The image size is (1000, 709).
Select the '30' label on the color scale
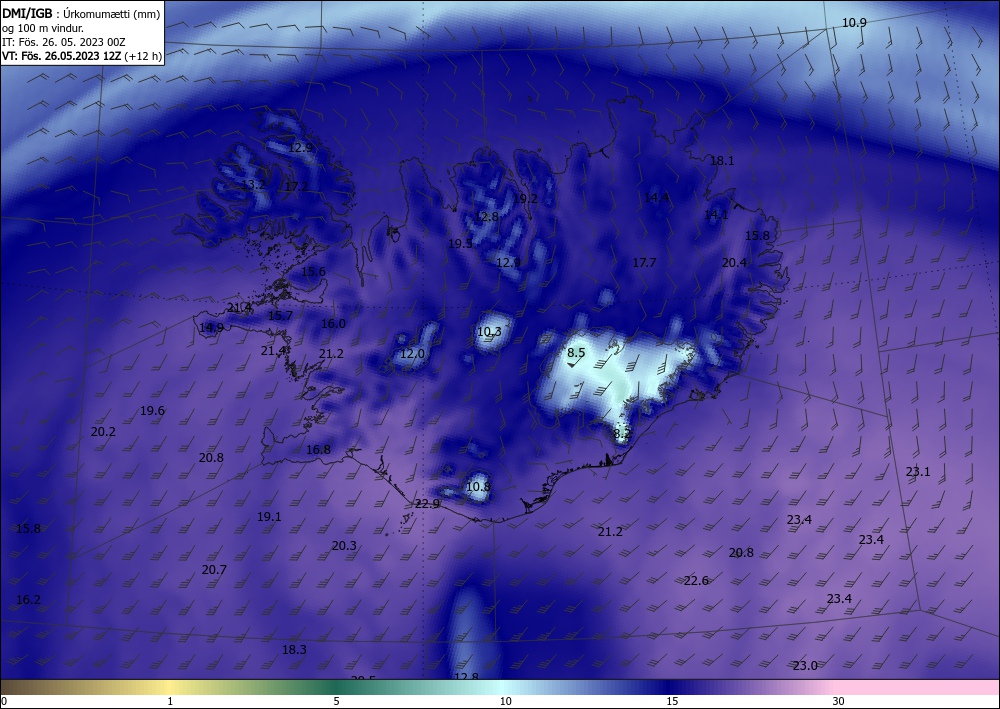point(839,701)
